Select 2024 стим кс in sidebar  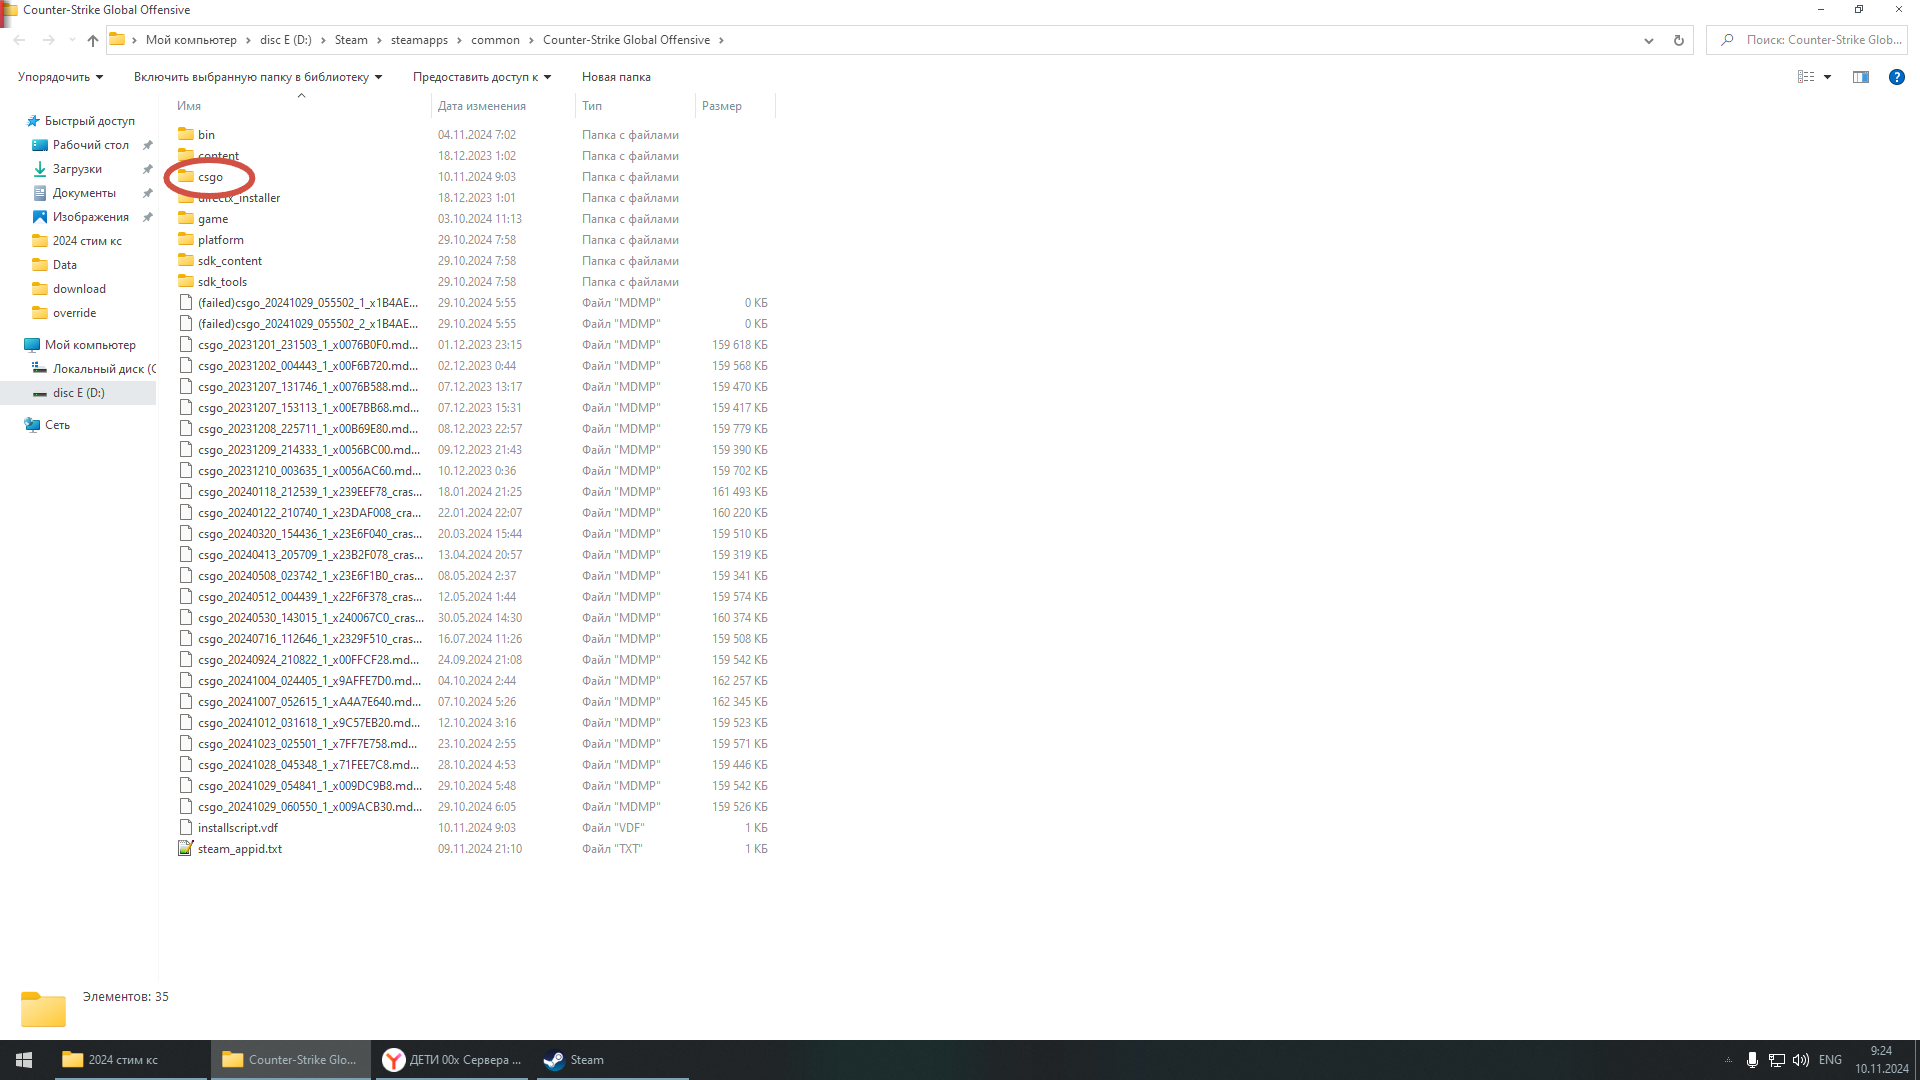pos(87,241)
